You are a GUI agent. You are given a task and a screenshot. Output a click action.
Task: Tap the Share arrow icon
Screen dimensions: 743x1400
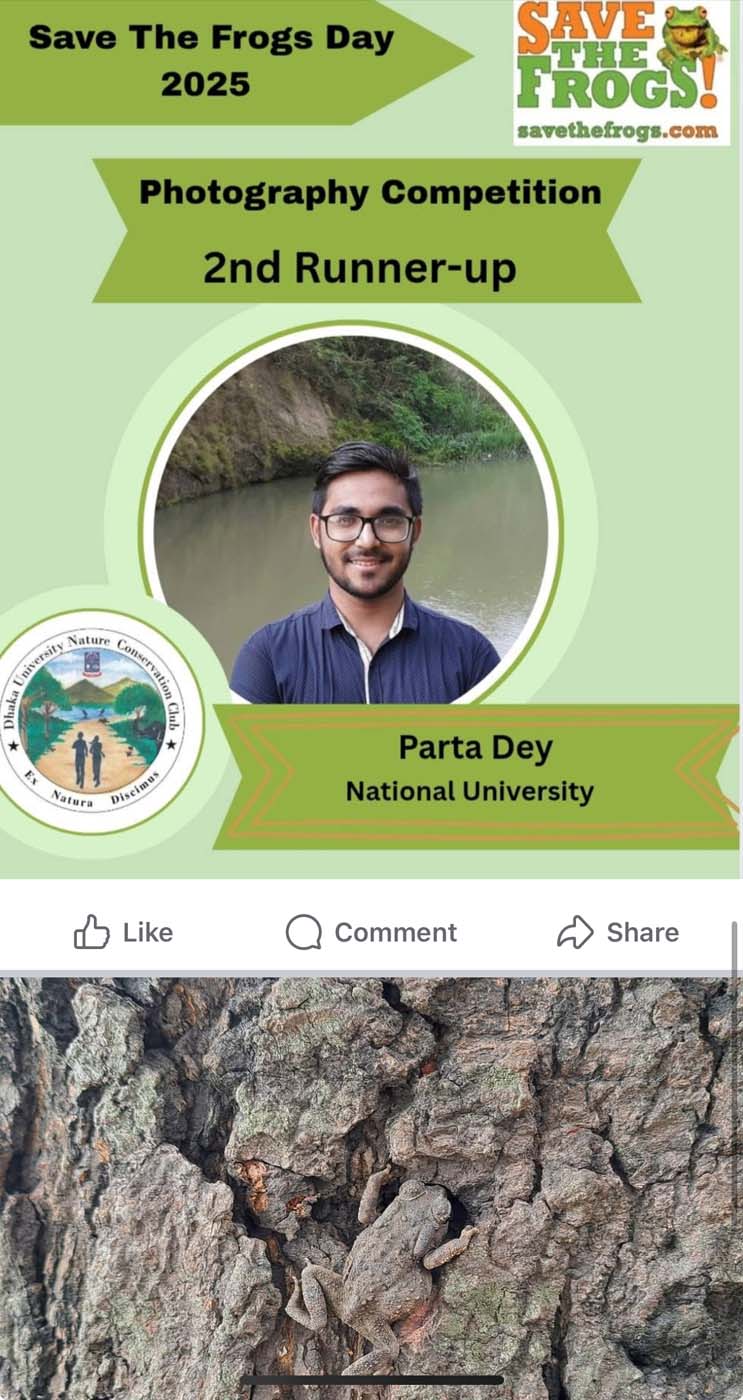tap(575, 932)
